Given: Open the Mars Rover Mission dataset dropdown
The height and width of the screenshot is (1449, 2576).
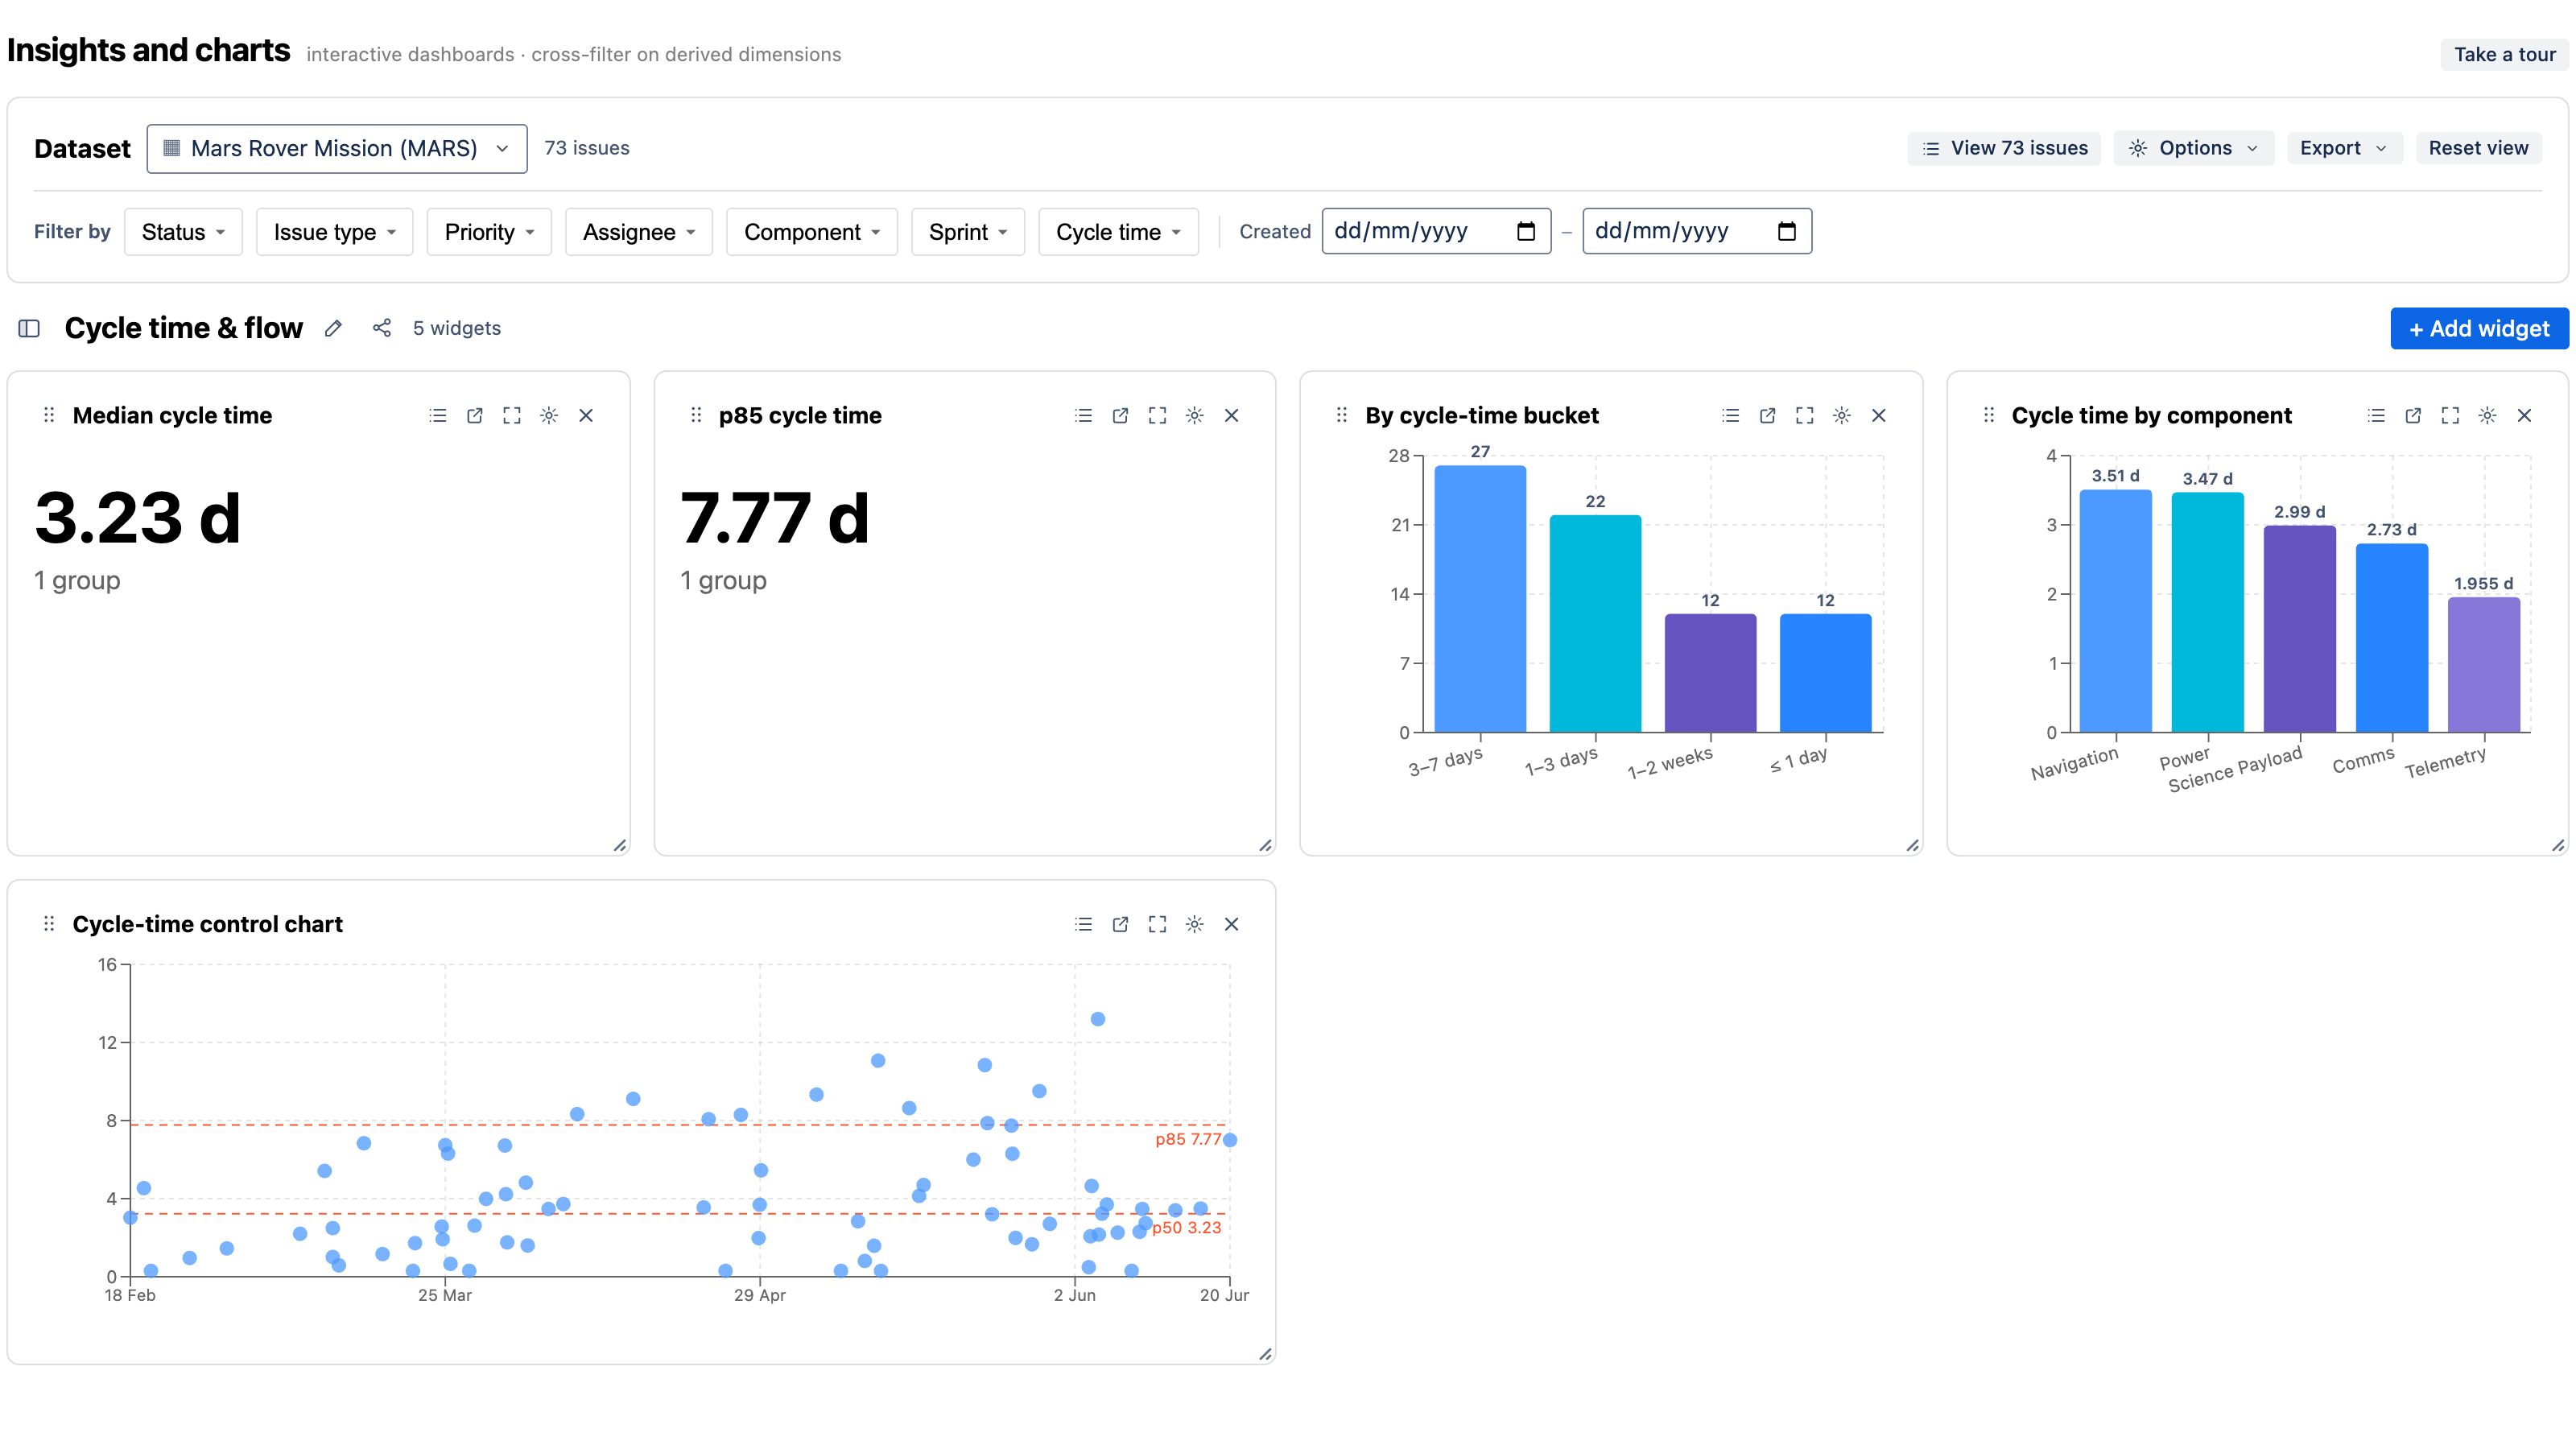Looking at the screenshot, I should pos(337,148).
